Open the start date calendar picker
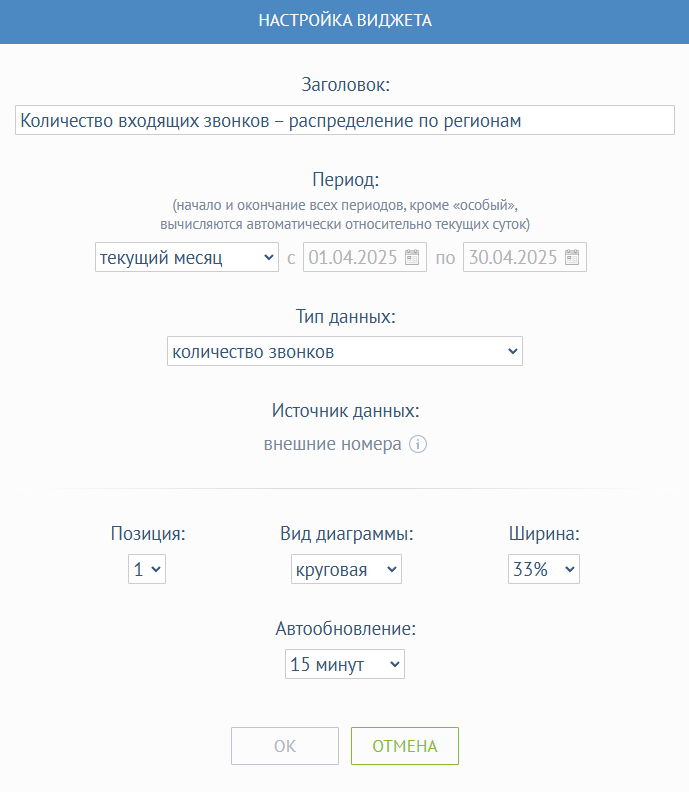Viewport: 689px width, 792px height. (x=412, y=257)
